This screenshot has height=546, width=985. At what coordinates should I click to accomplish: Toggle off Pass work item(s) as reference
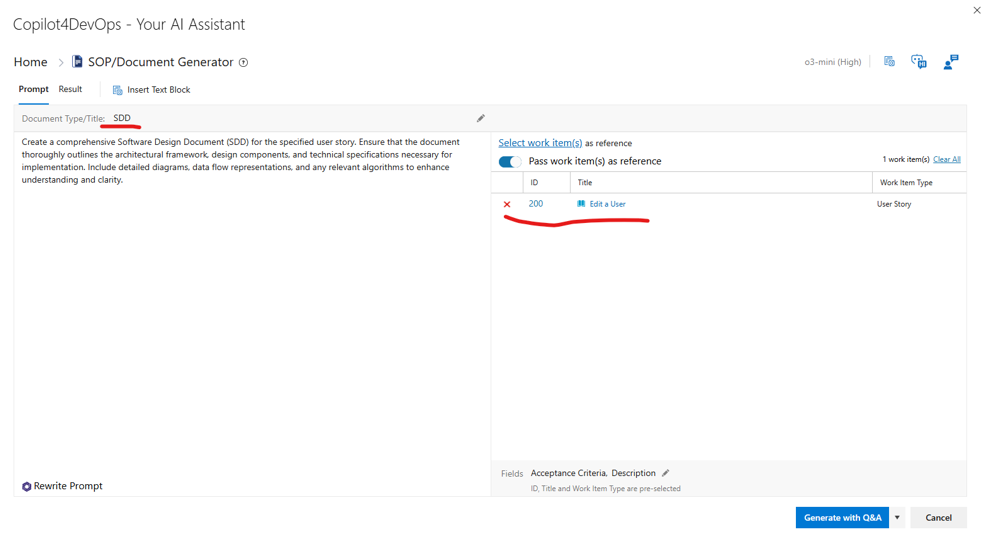[510, 161]
